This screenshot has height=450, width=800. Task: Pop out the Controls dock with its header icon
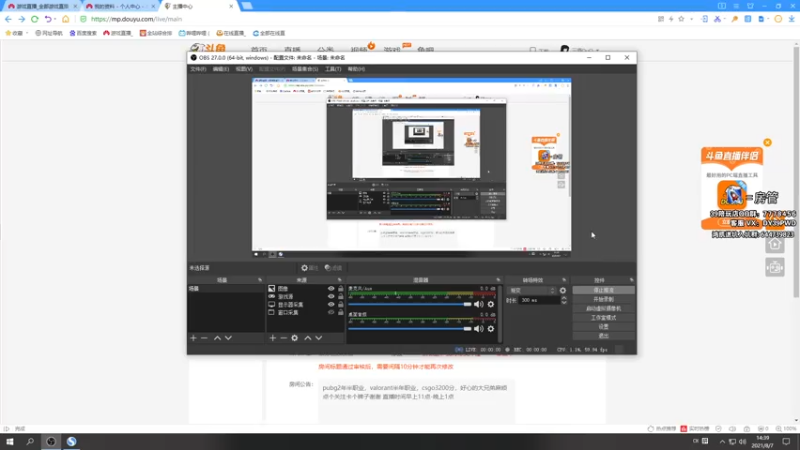pyautogui.click(x=632, y=280)
